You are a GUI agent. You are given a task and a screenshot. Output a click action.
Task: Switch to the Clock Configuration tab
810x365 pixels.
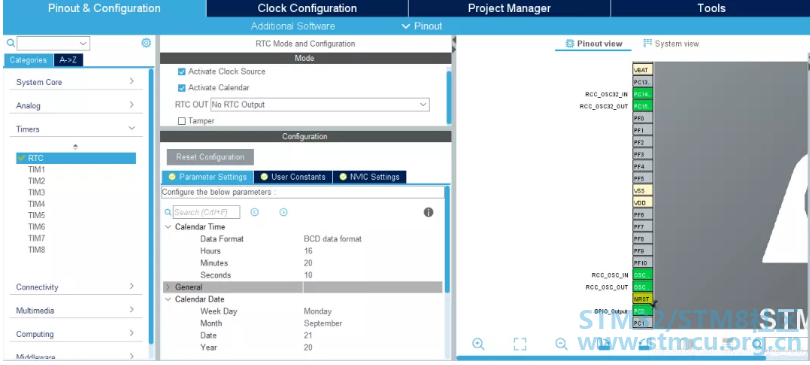click(x=307, y=8)
